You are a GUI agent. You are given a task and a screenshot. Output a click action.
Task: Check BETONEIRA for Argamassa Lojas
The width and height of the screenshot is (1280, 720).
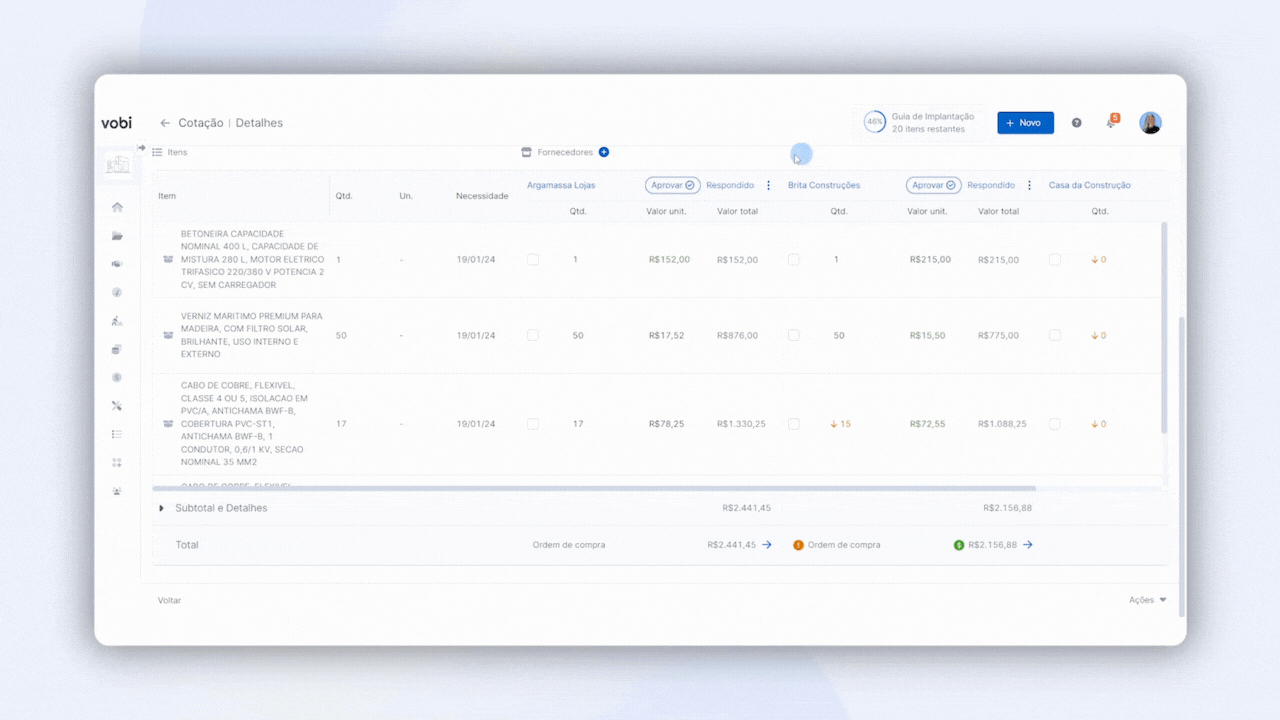533,259
